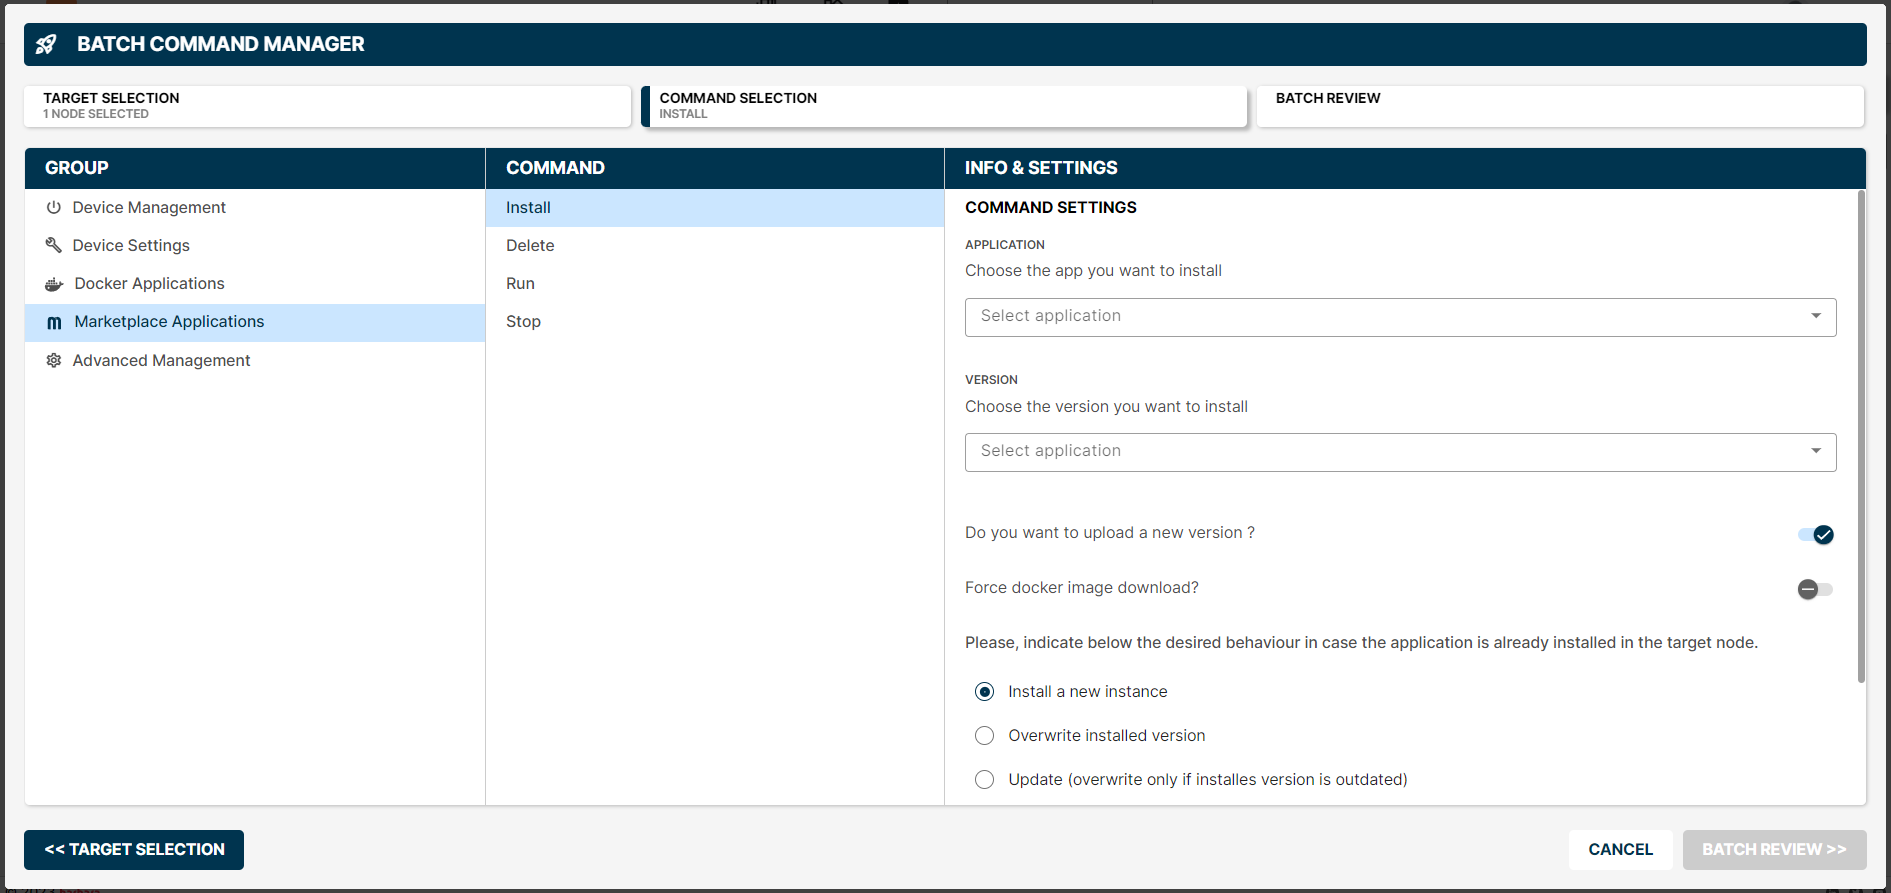Disable the upload new version toggle
1891x893 pixels.
pos(1815,534)
